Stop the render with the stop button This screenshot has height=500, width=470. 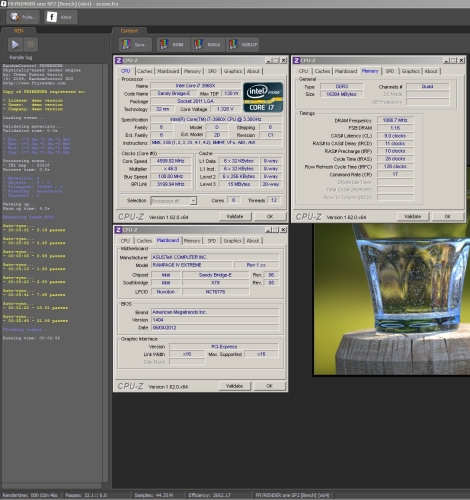click(x=31, y=44)
